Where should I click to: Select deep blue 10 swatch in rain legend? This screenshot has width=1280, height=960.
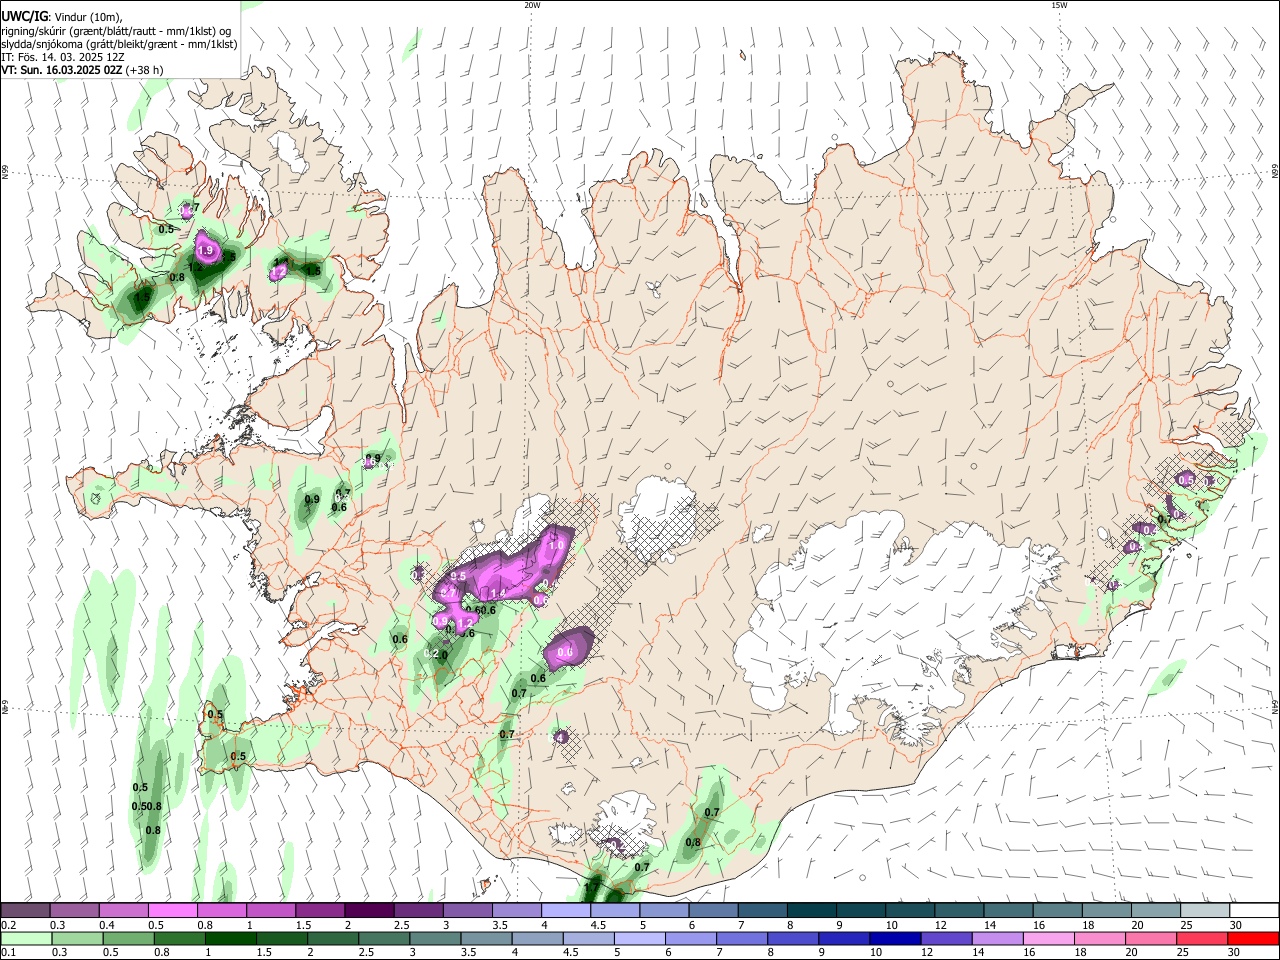tap(894, 938)
